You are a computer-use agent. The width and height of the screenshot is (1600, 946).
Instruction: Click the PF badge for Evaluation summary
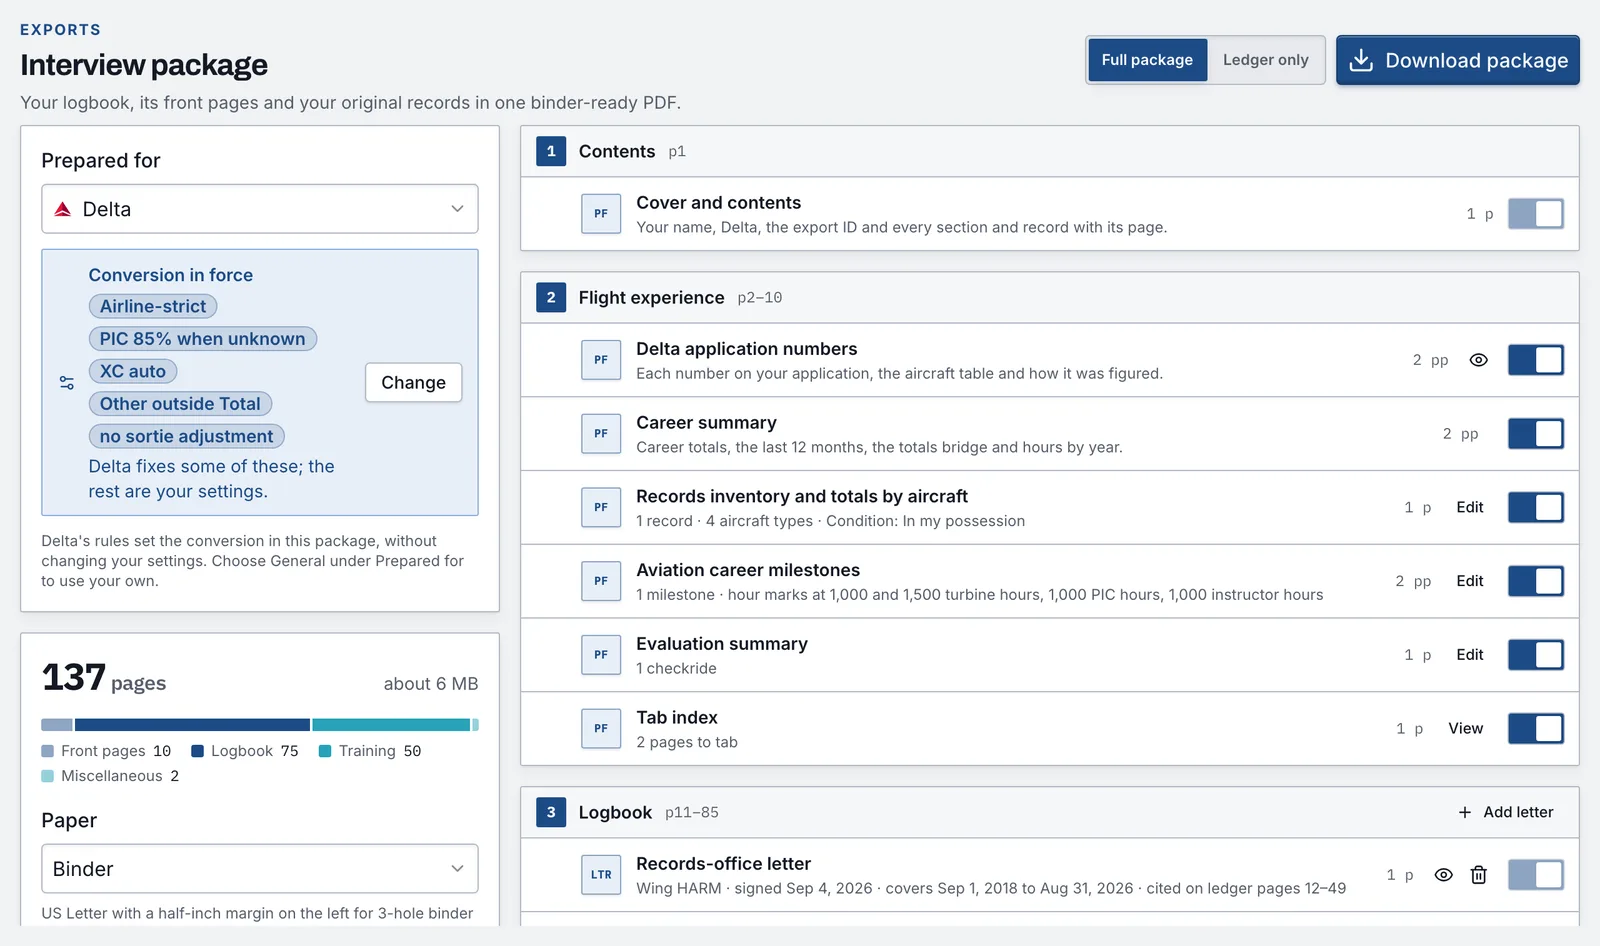(601, 654)
